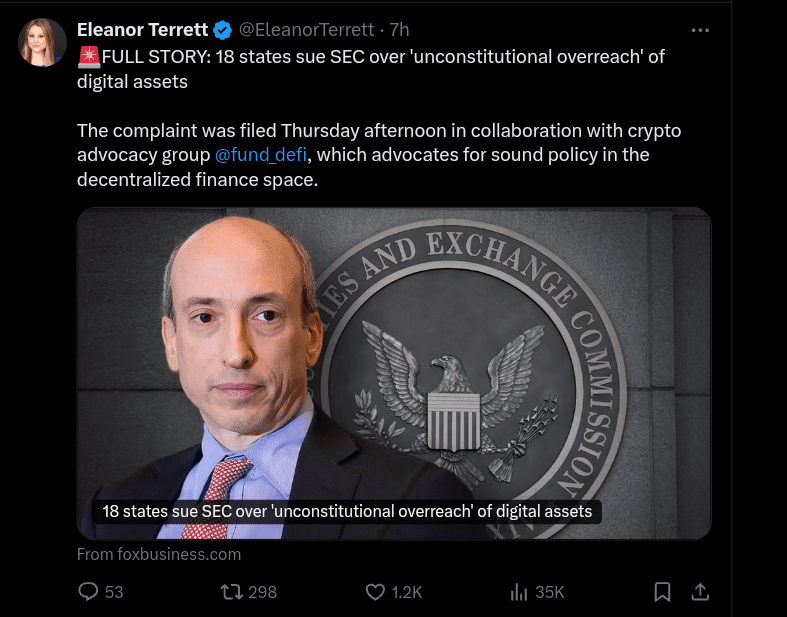Open the three-dot more options menu
The height and width of the screenshot is (617, 787).
(700, 30)
